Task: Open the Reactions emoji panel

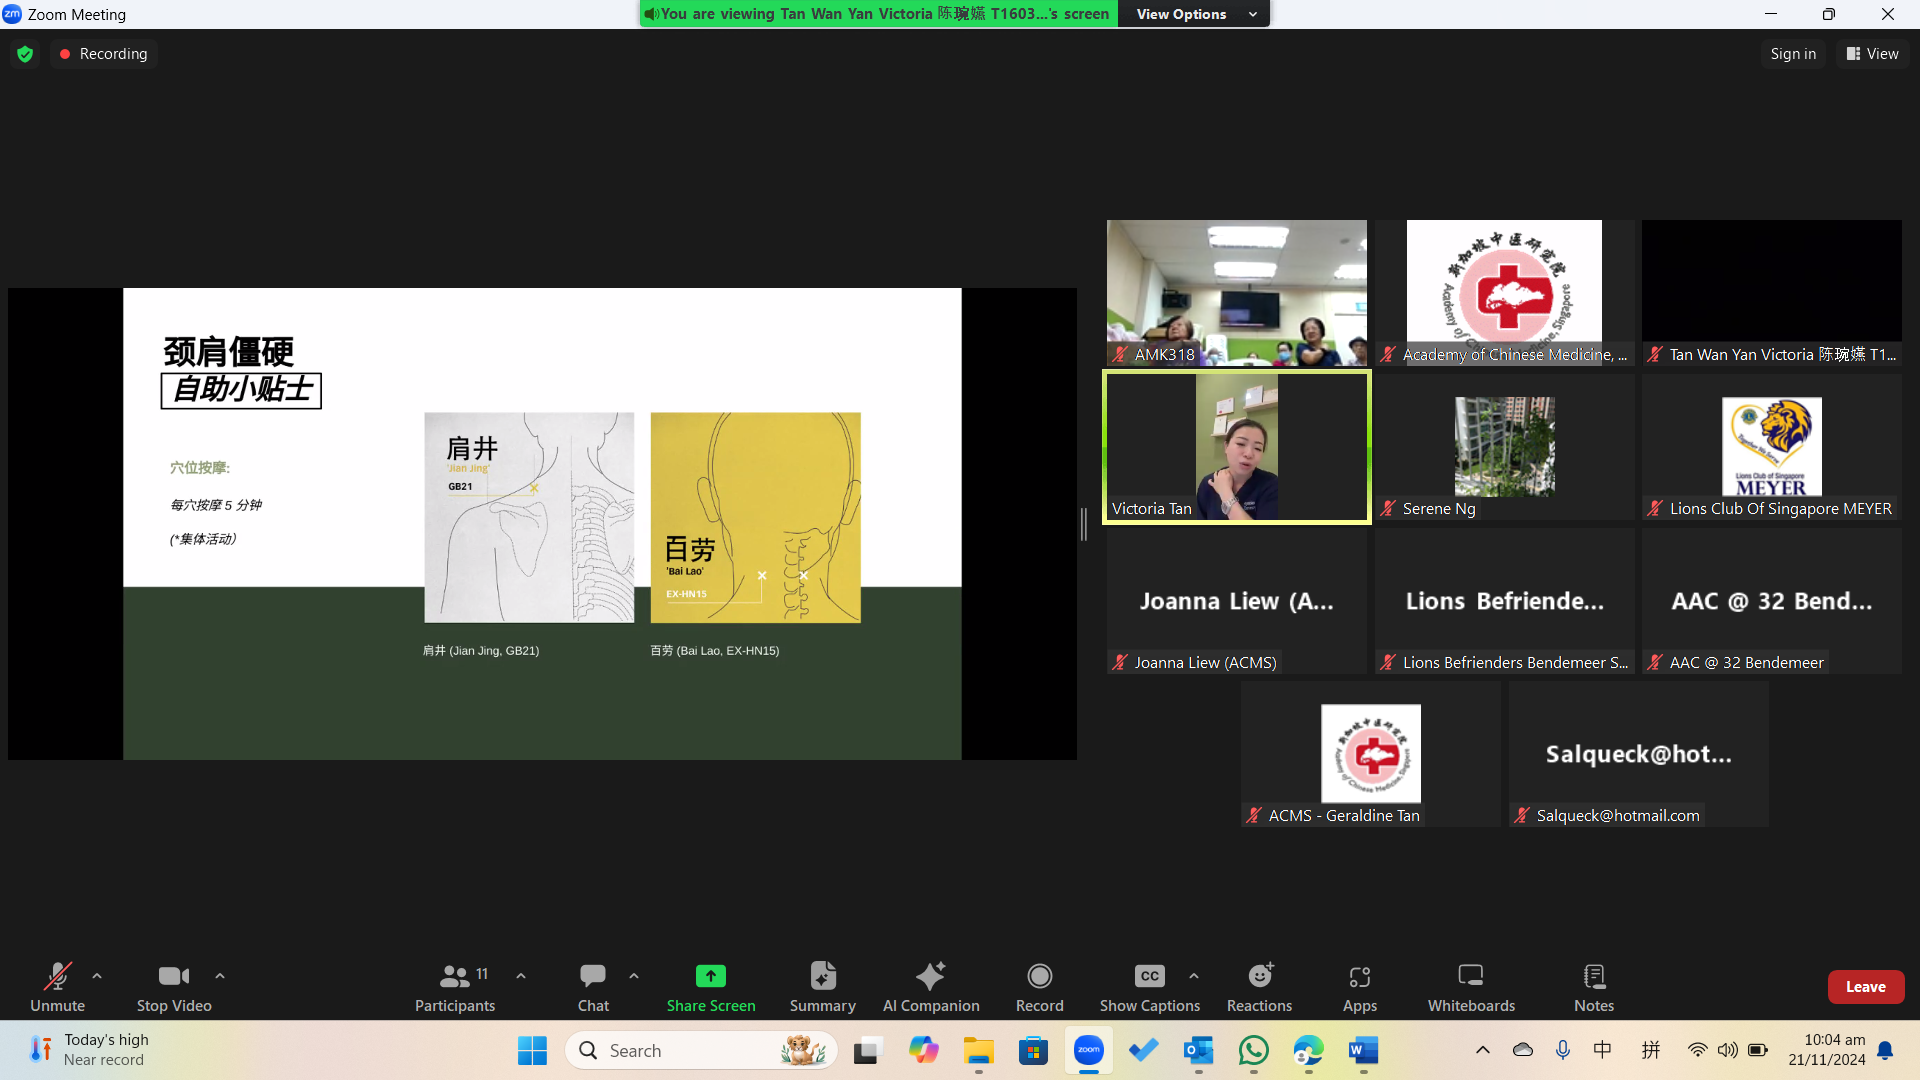Action: click(x=1259, y=986)
